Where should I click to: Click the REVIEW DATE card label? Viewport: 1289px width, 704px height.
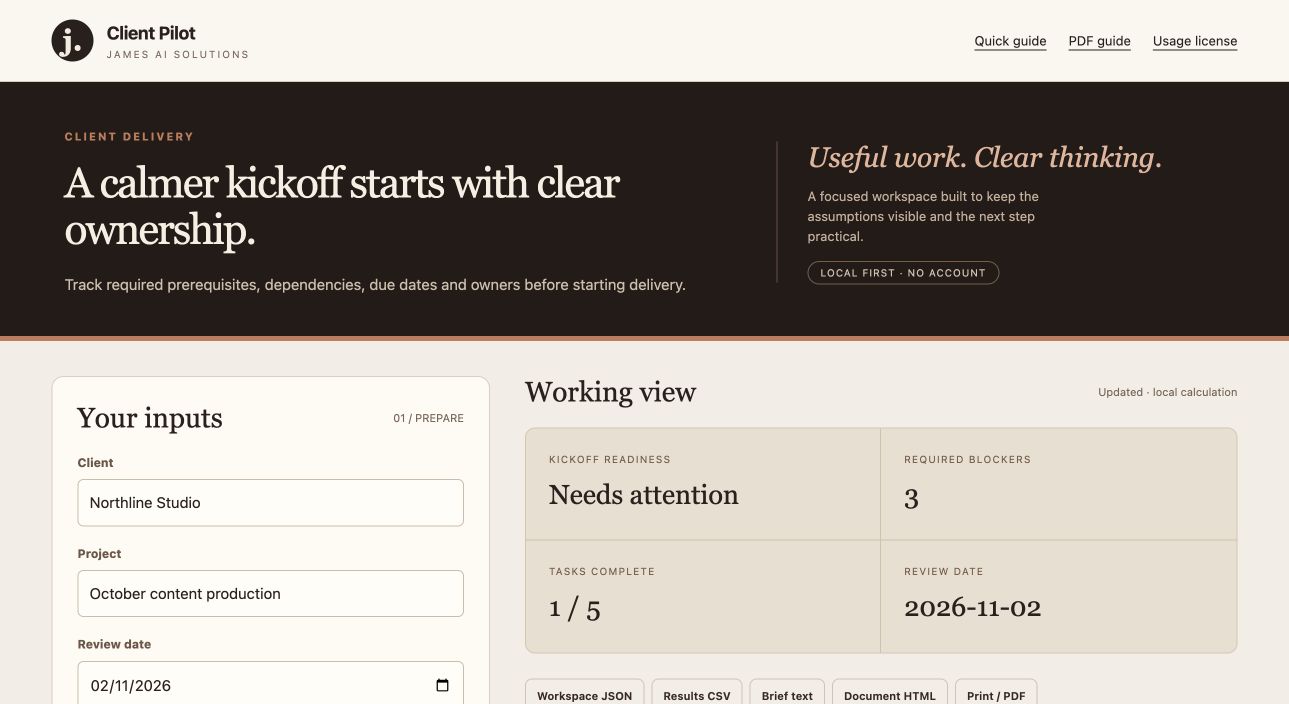[944, 572]
